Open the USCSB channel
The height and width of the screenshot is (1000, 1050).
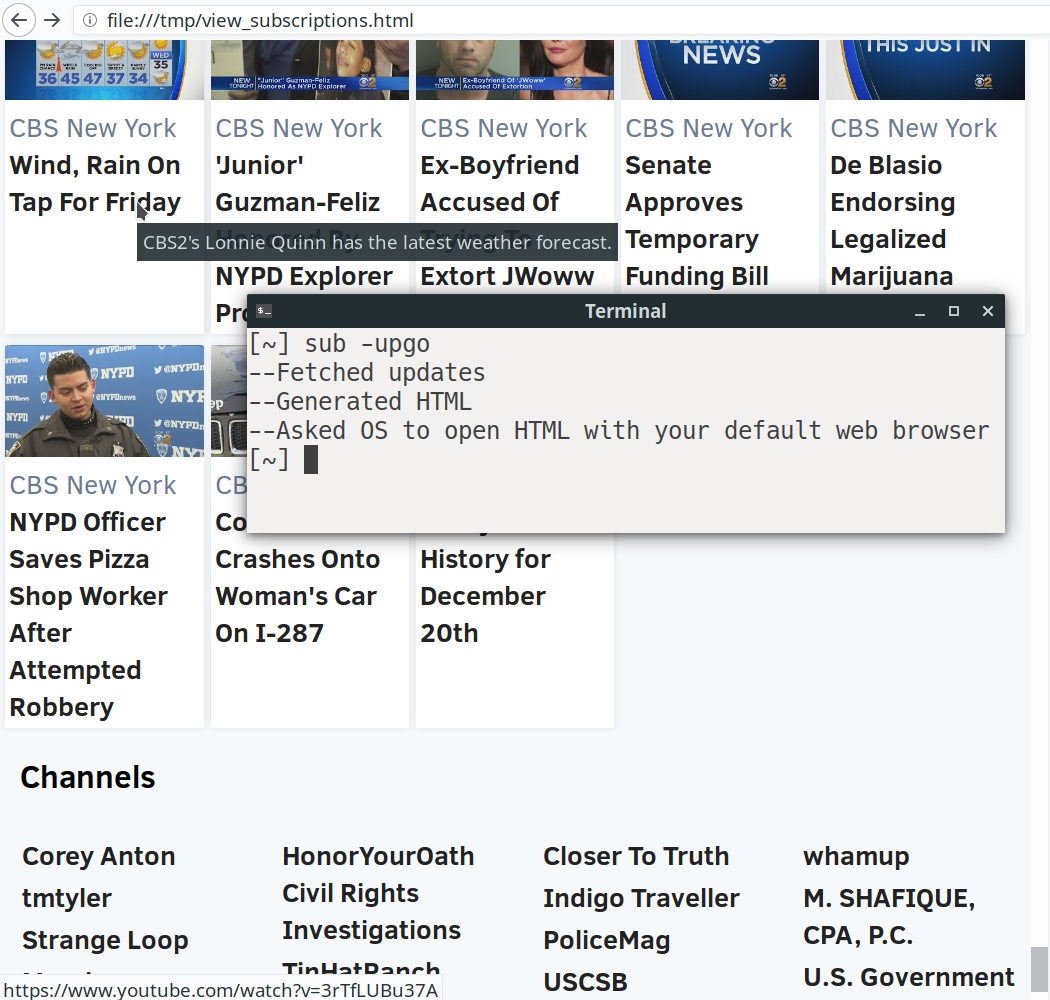tap(585, 983)
